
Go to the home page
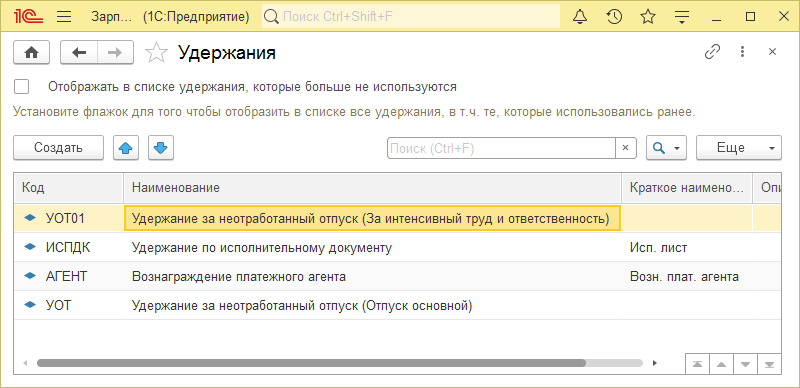point(32,52)
